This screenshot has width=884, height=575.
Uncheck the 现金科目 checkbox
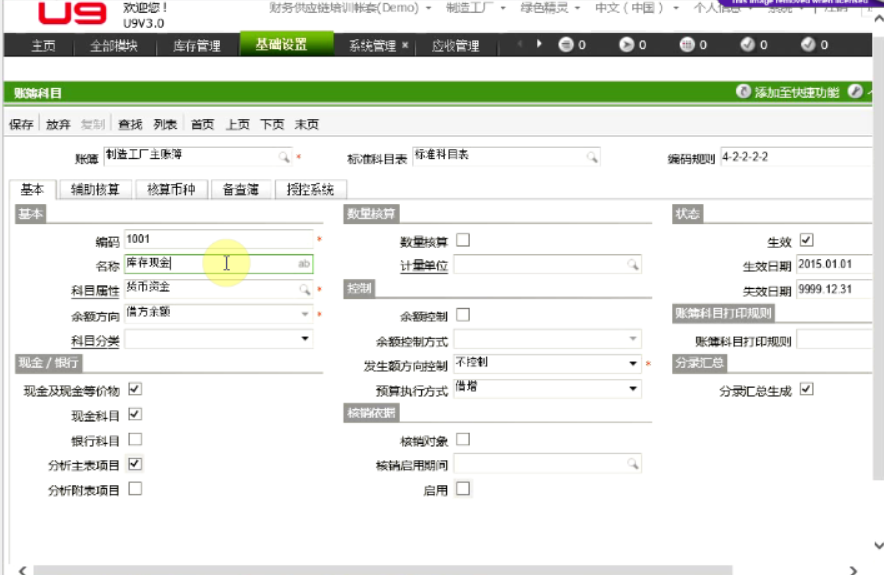pyautogui.click(x=135, y=414)
